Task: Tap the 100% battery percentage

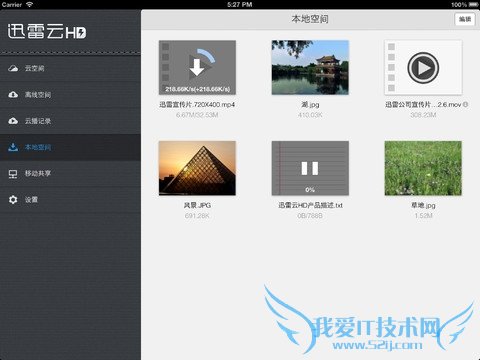Action: pos(459,5)
